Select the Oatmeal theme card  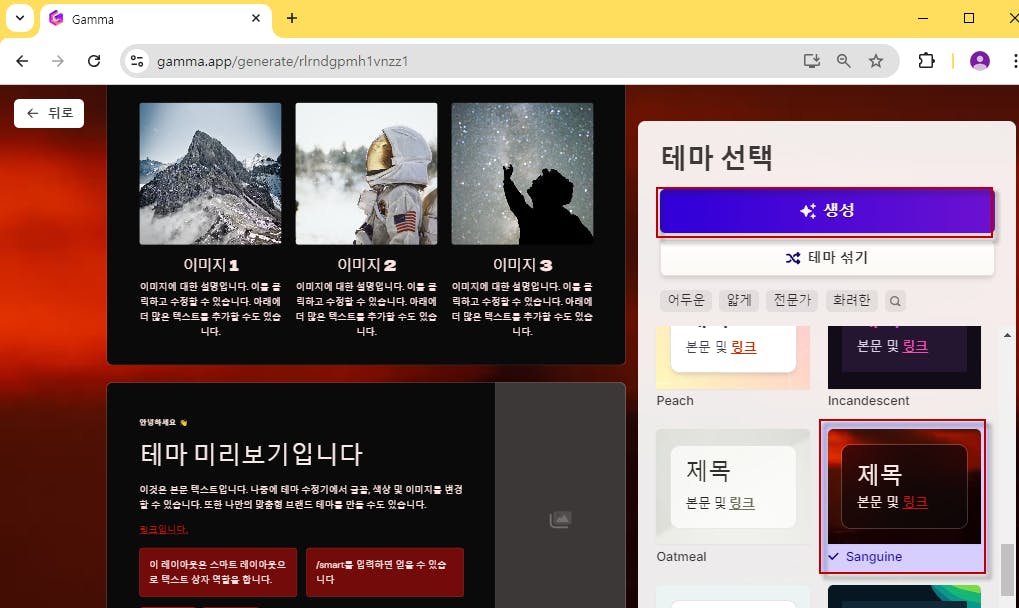click(732, 496)
